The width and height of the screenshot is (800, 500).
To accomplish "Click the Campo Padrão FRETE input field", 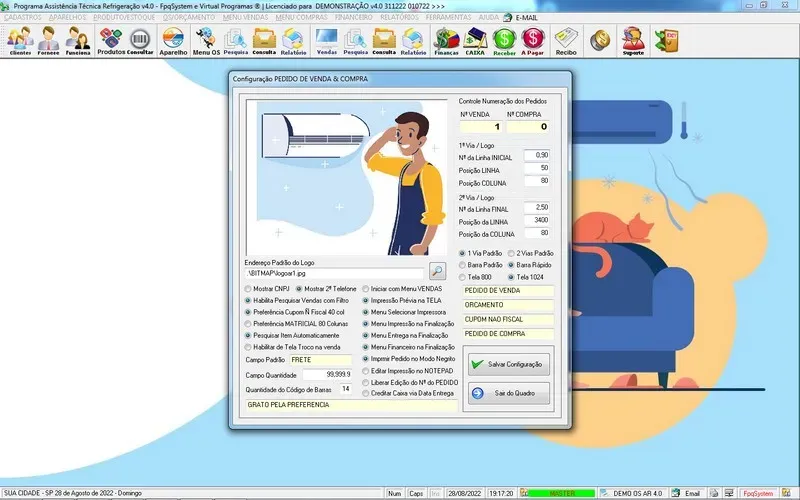I will click(321, 358).
